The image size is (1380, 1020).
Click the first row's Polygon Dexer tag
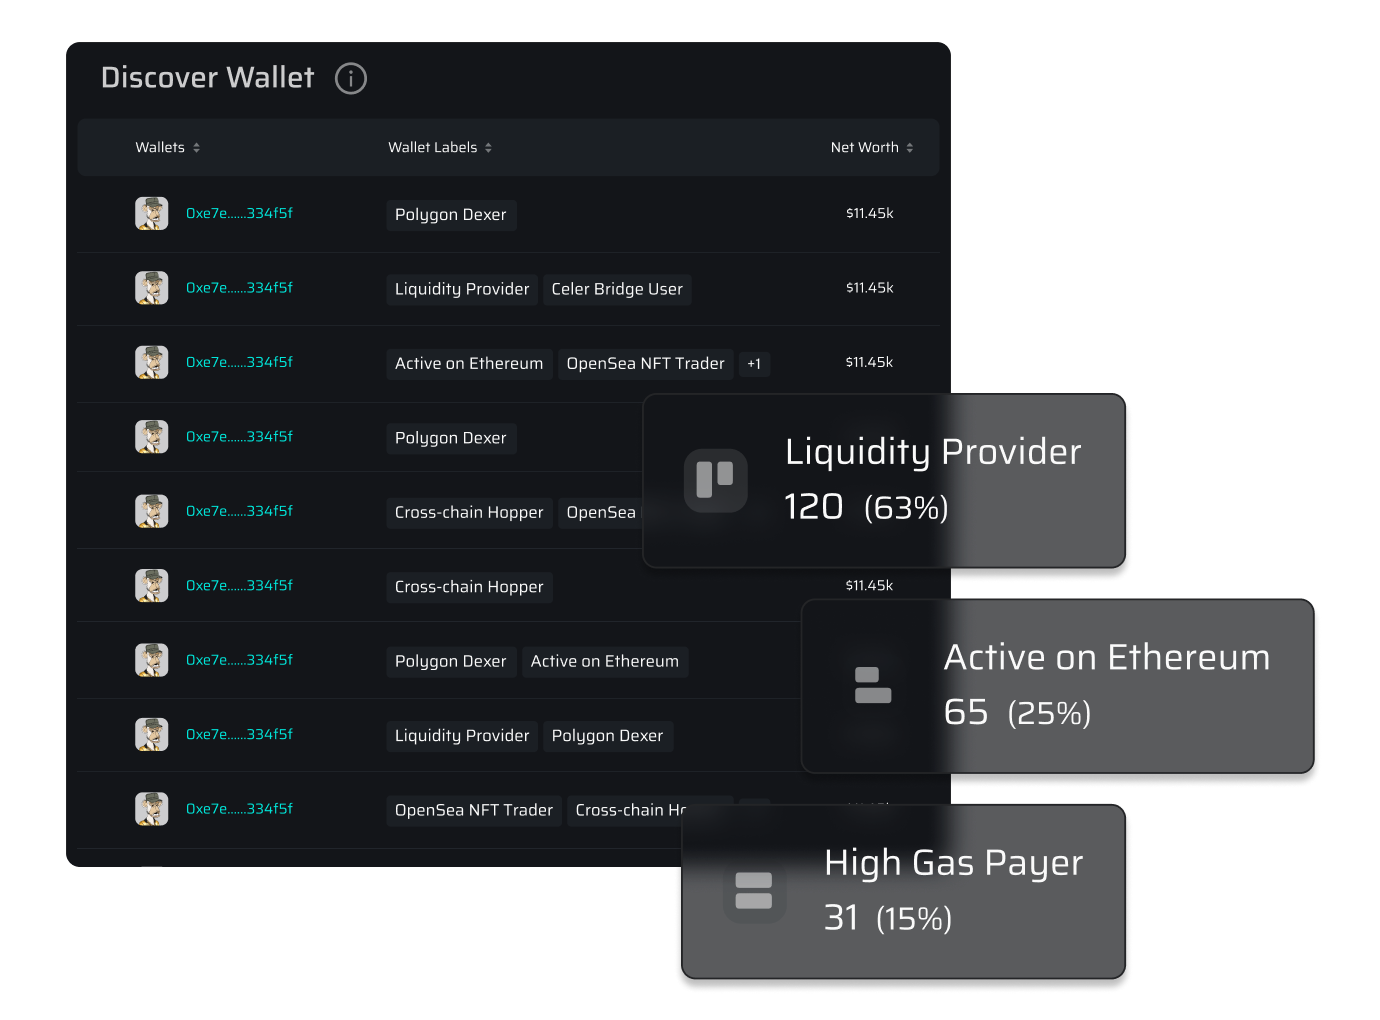[450, 215]
